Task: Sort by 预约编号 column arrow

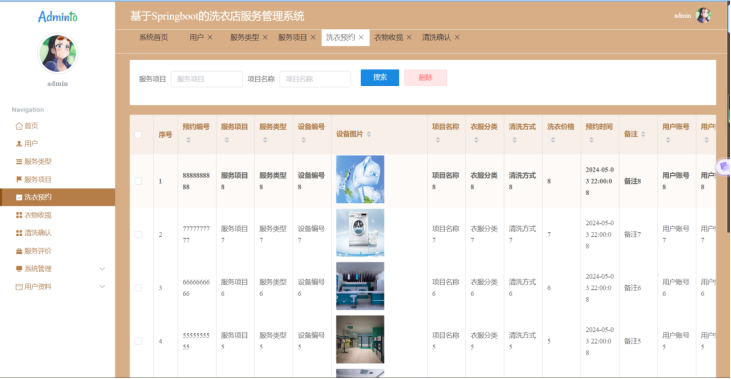Action: 188,140
